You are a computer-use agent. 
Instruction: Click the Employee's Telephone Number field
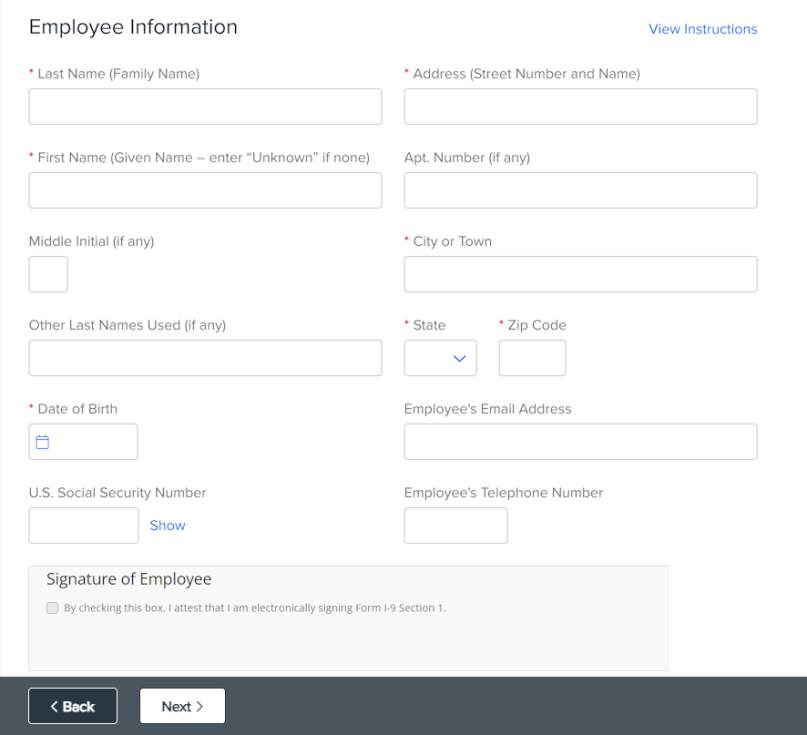(455, 525)
